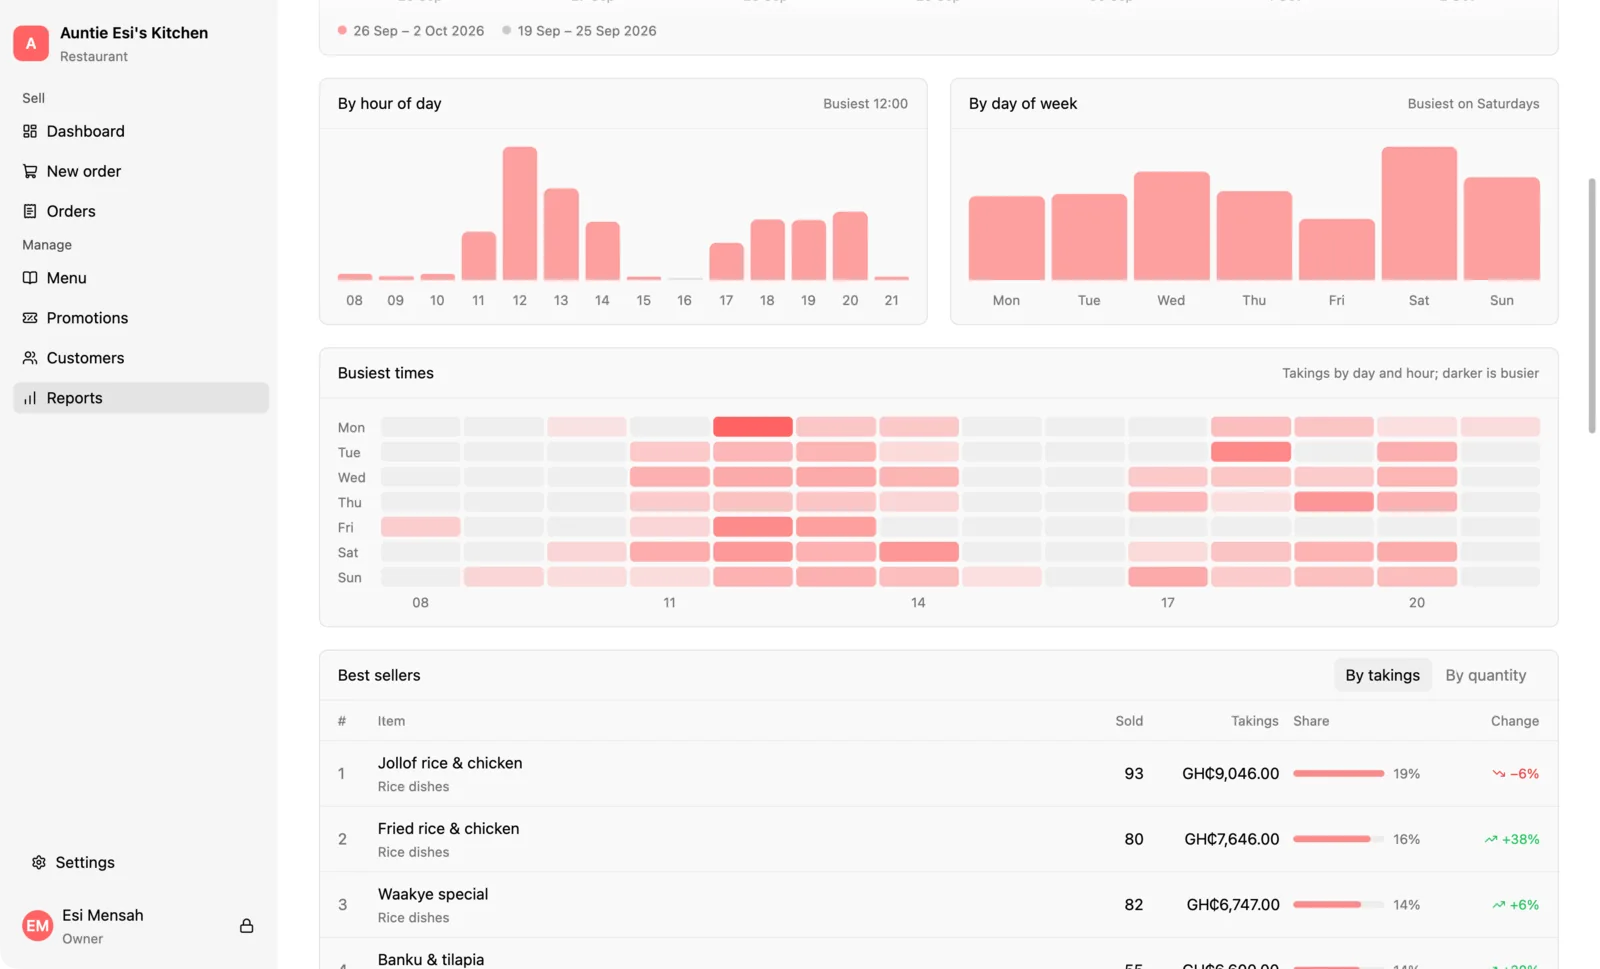
Task: Click the EM user avatar
Action: click(37, 926)
